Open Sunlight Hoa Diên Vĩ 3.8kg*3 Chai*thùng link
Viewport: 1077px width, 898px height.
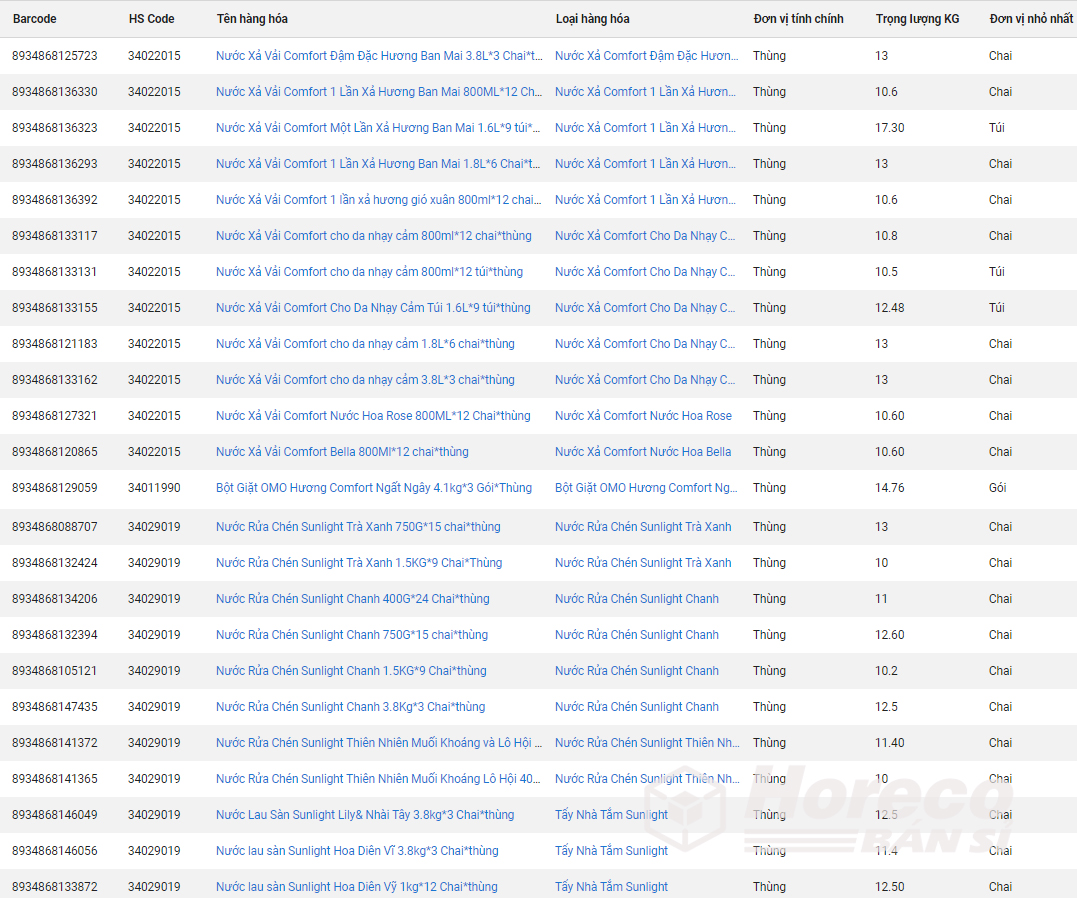357,851
